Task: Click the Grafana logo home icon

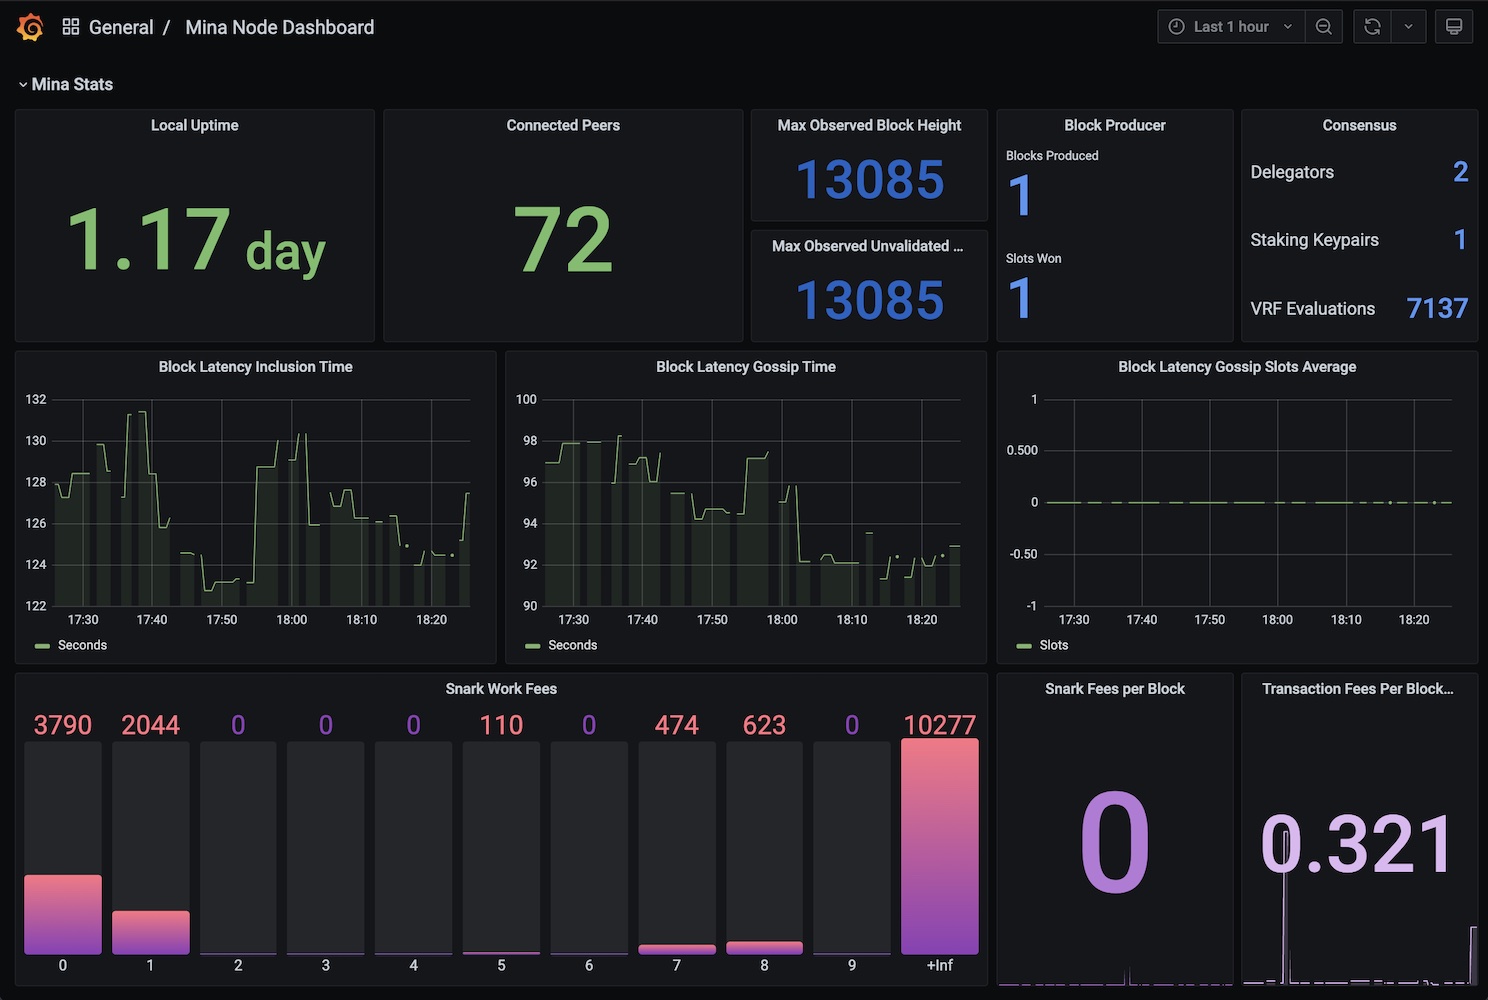Action: [x=30, y=27]
